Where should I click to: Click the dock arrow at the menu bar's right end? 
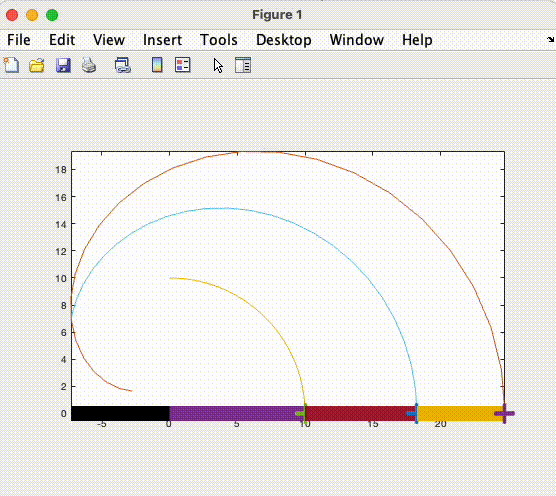(x=550, y=39)
